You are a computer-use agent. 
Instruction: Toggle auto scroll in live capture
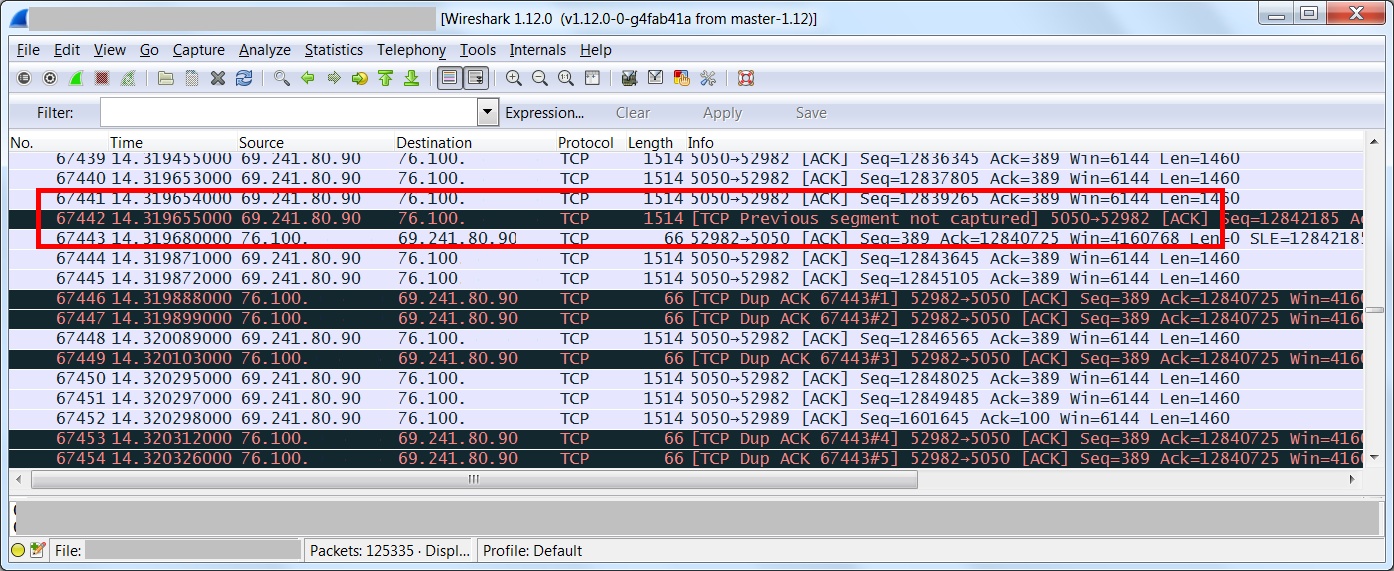tap(476, 78)
